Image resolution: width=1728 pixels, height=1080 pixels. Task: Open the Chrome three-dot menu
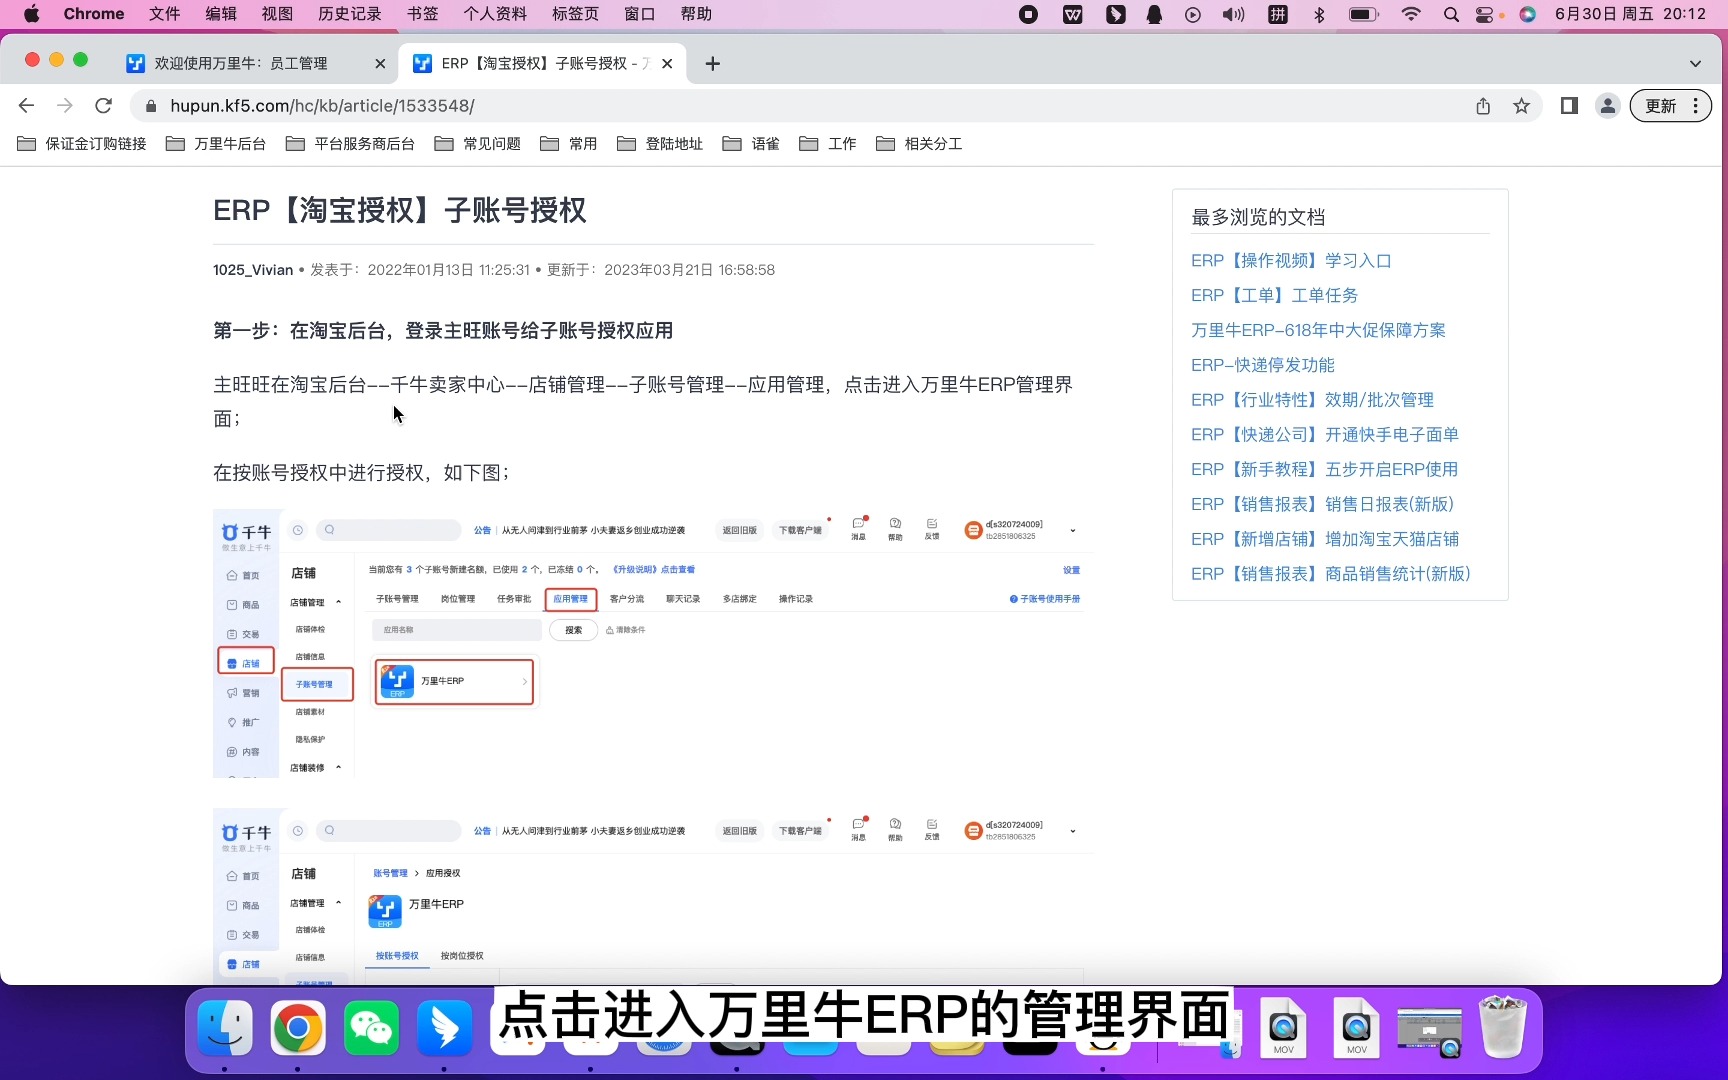pos(1696,106)
